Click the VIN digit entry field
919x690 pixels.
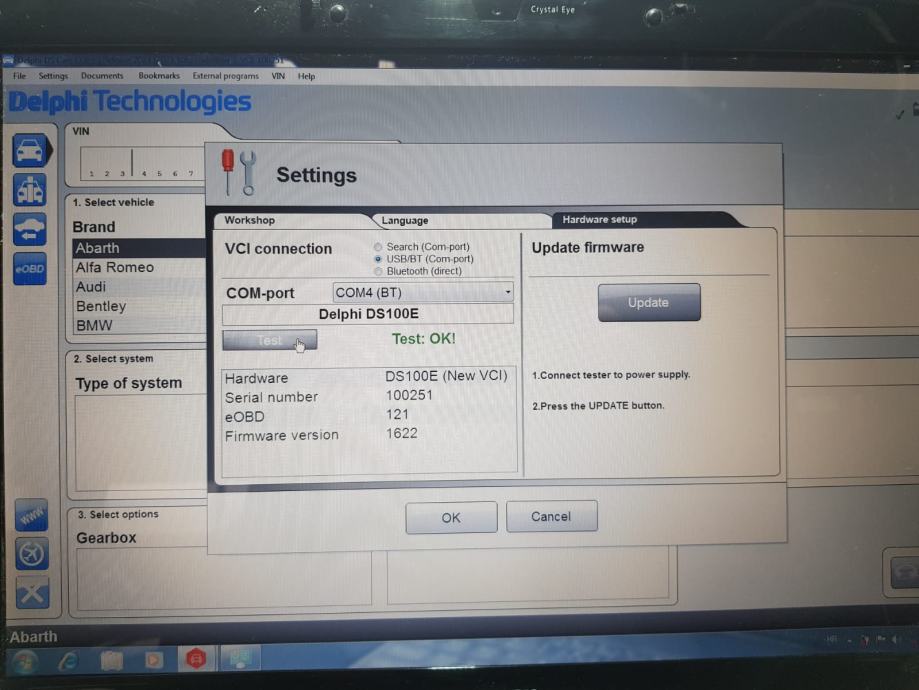tap(143, 163)
